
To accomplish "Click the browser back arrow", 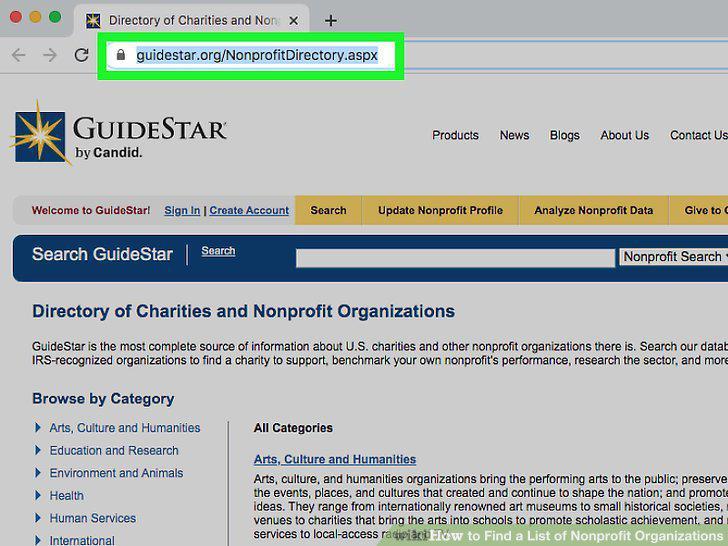I will (19, 55).
